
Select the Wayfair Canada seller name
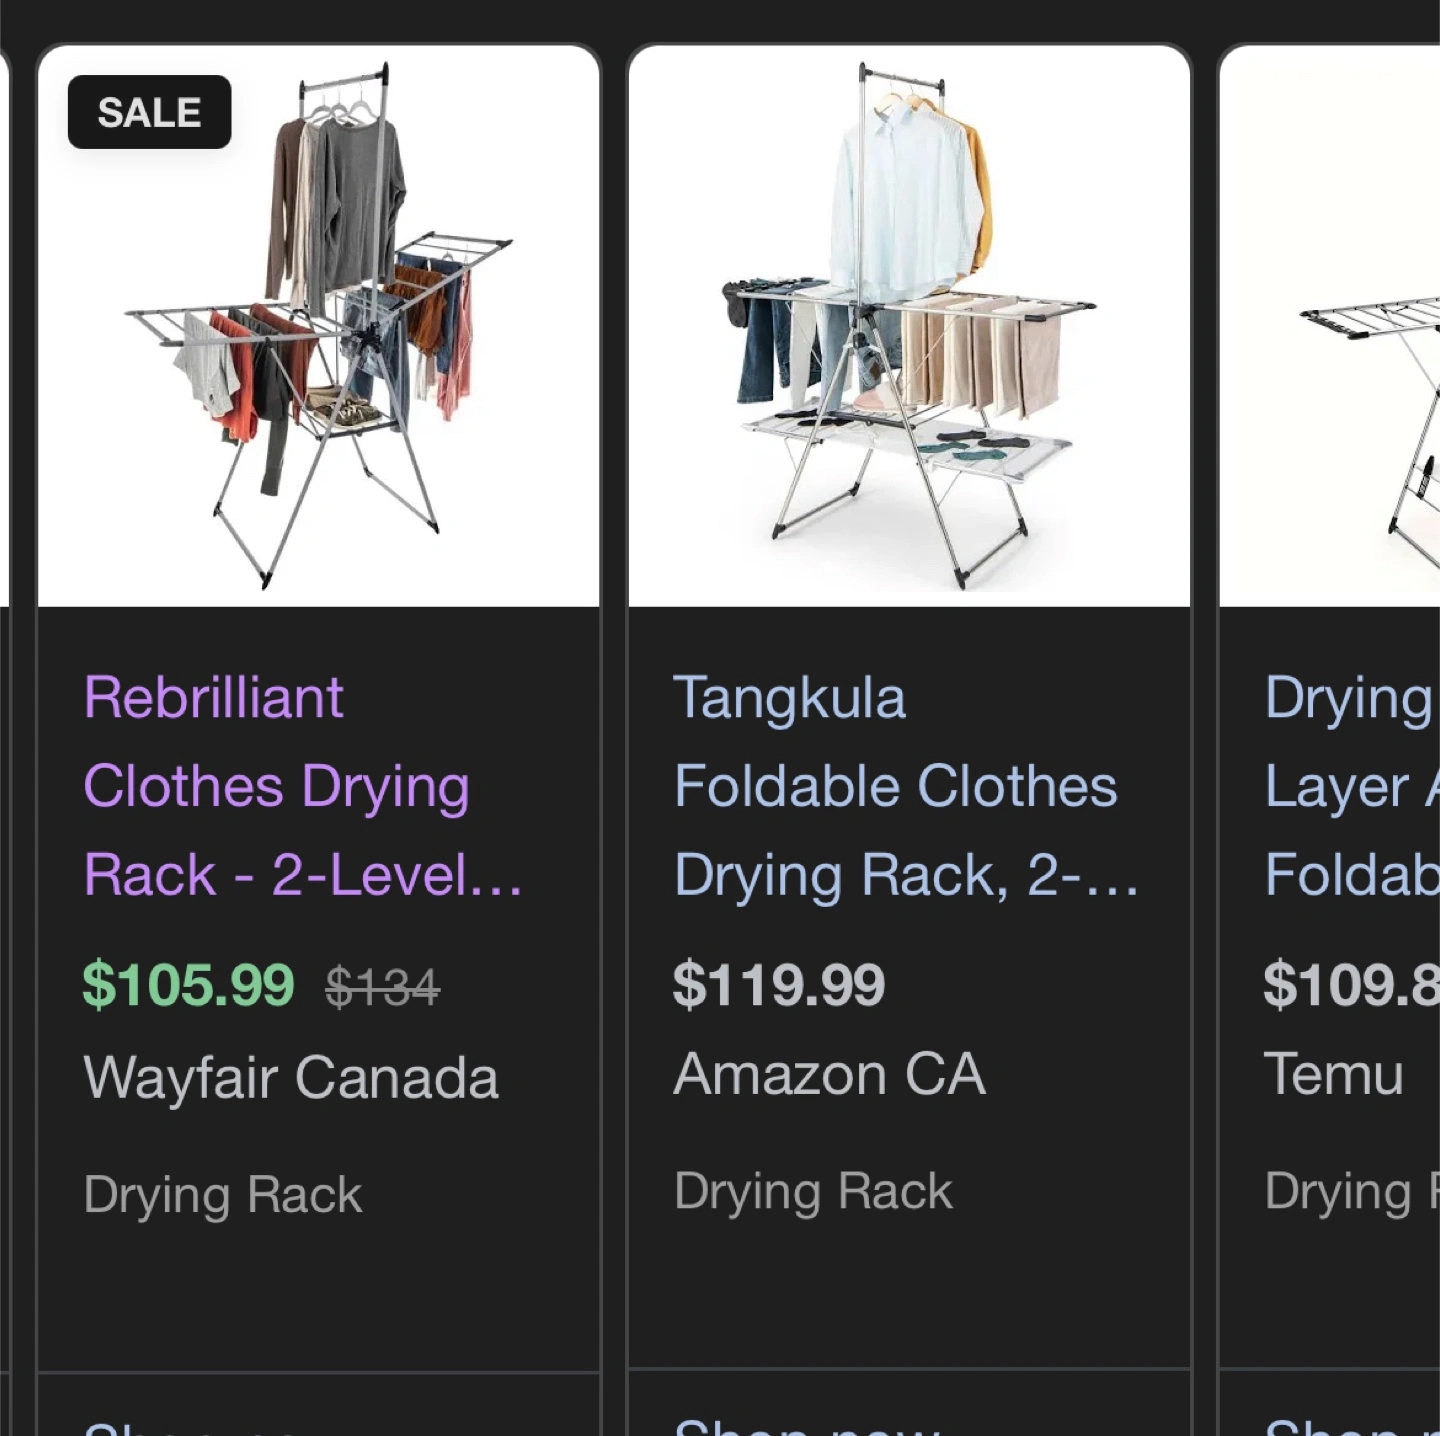point(291,1078)
